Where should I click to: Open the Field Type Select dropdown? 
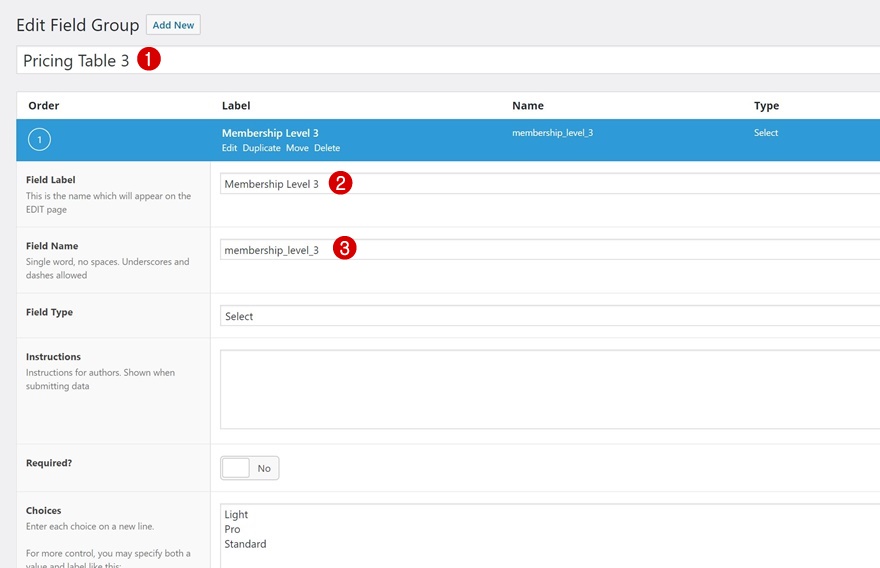tap(548, 316)
